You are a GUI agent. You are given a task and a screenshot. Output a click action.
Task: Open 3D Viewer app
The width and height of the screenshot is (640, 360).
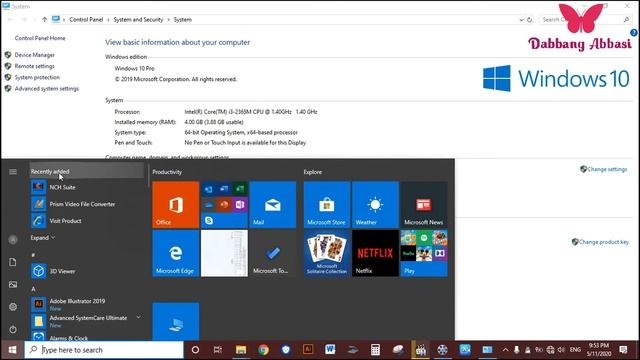point(87,271)
